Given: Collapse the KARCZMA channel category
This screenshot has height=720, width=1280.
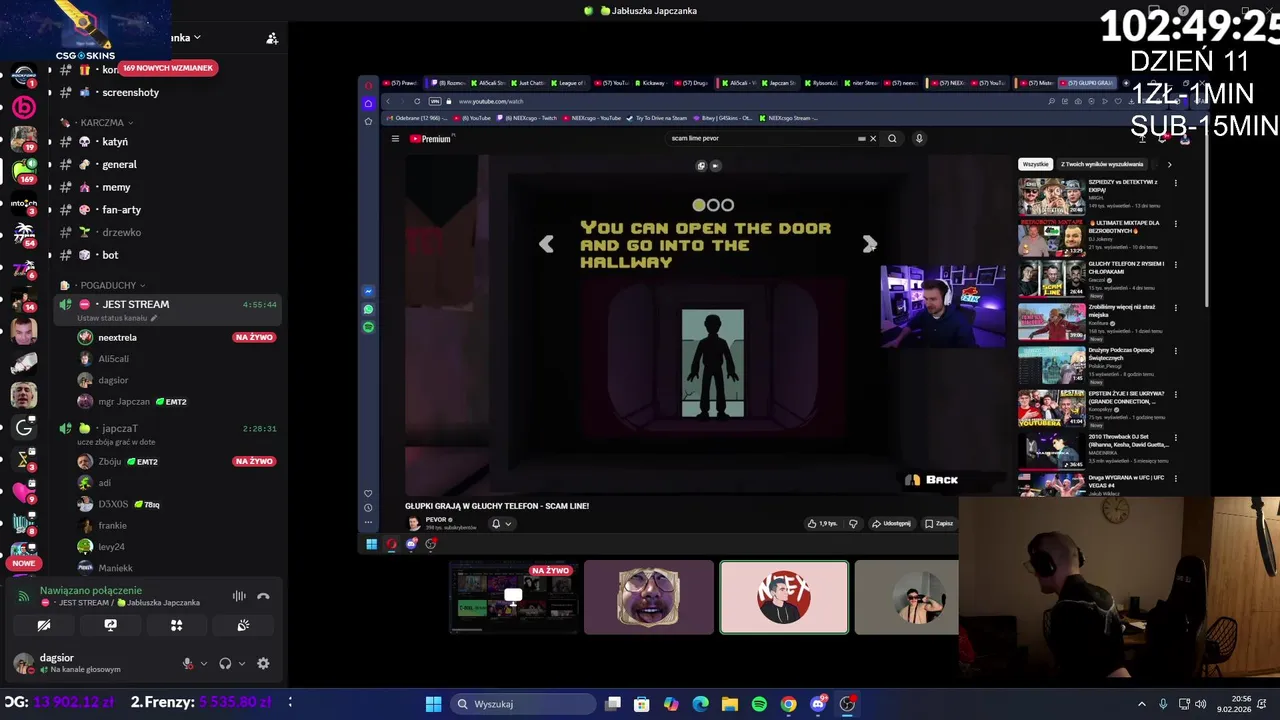Looking at the screenshot, I should 102,123.
